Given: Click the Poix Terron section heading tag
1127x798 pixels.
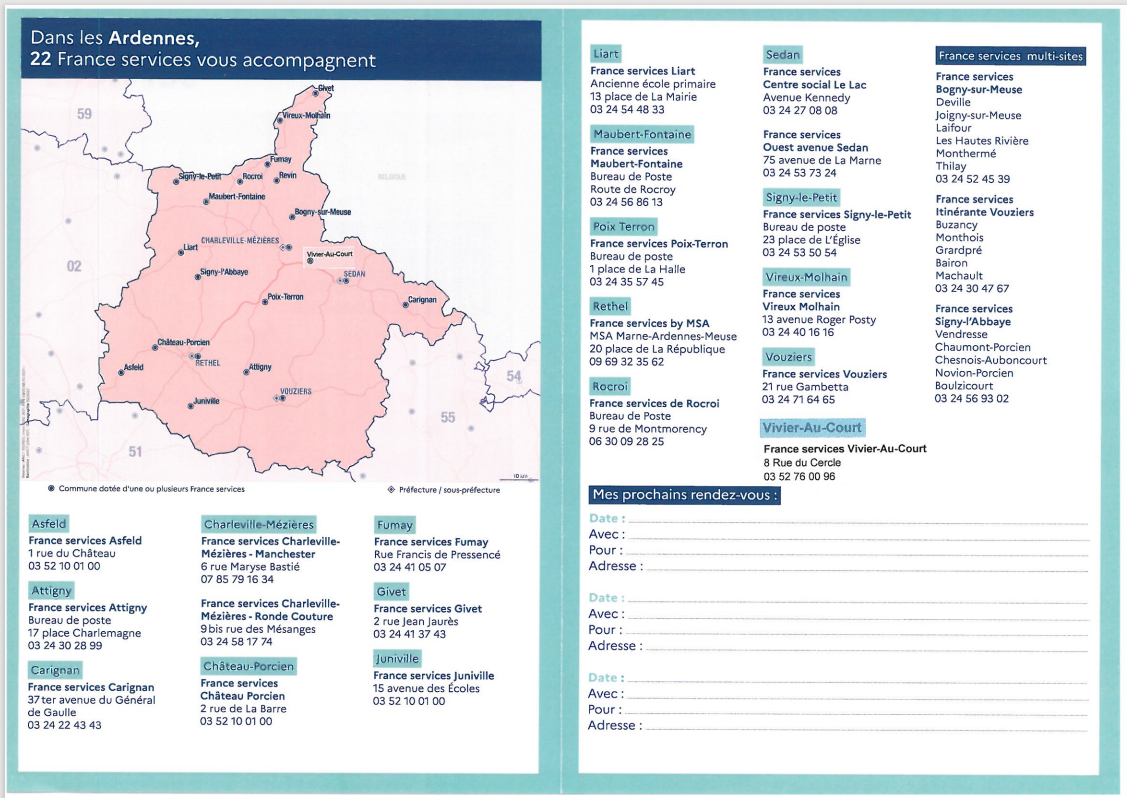Looking at the screenshot, I should pyautogui.click(x=623, y=226).
